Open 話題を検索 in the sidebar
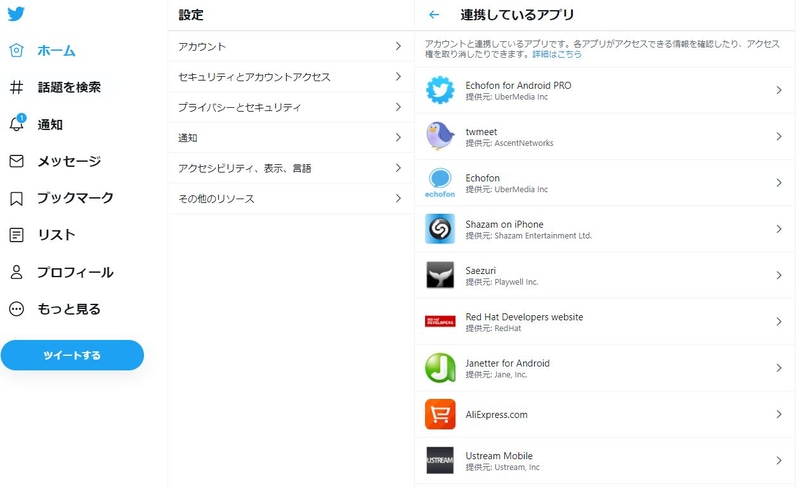The image size is (800, 489). (x=69, y=87)
